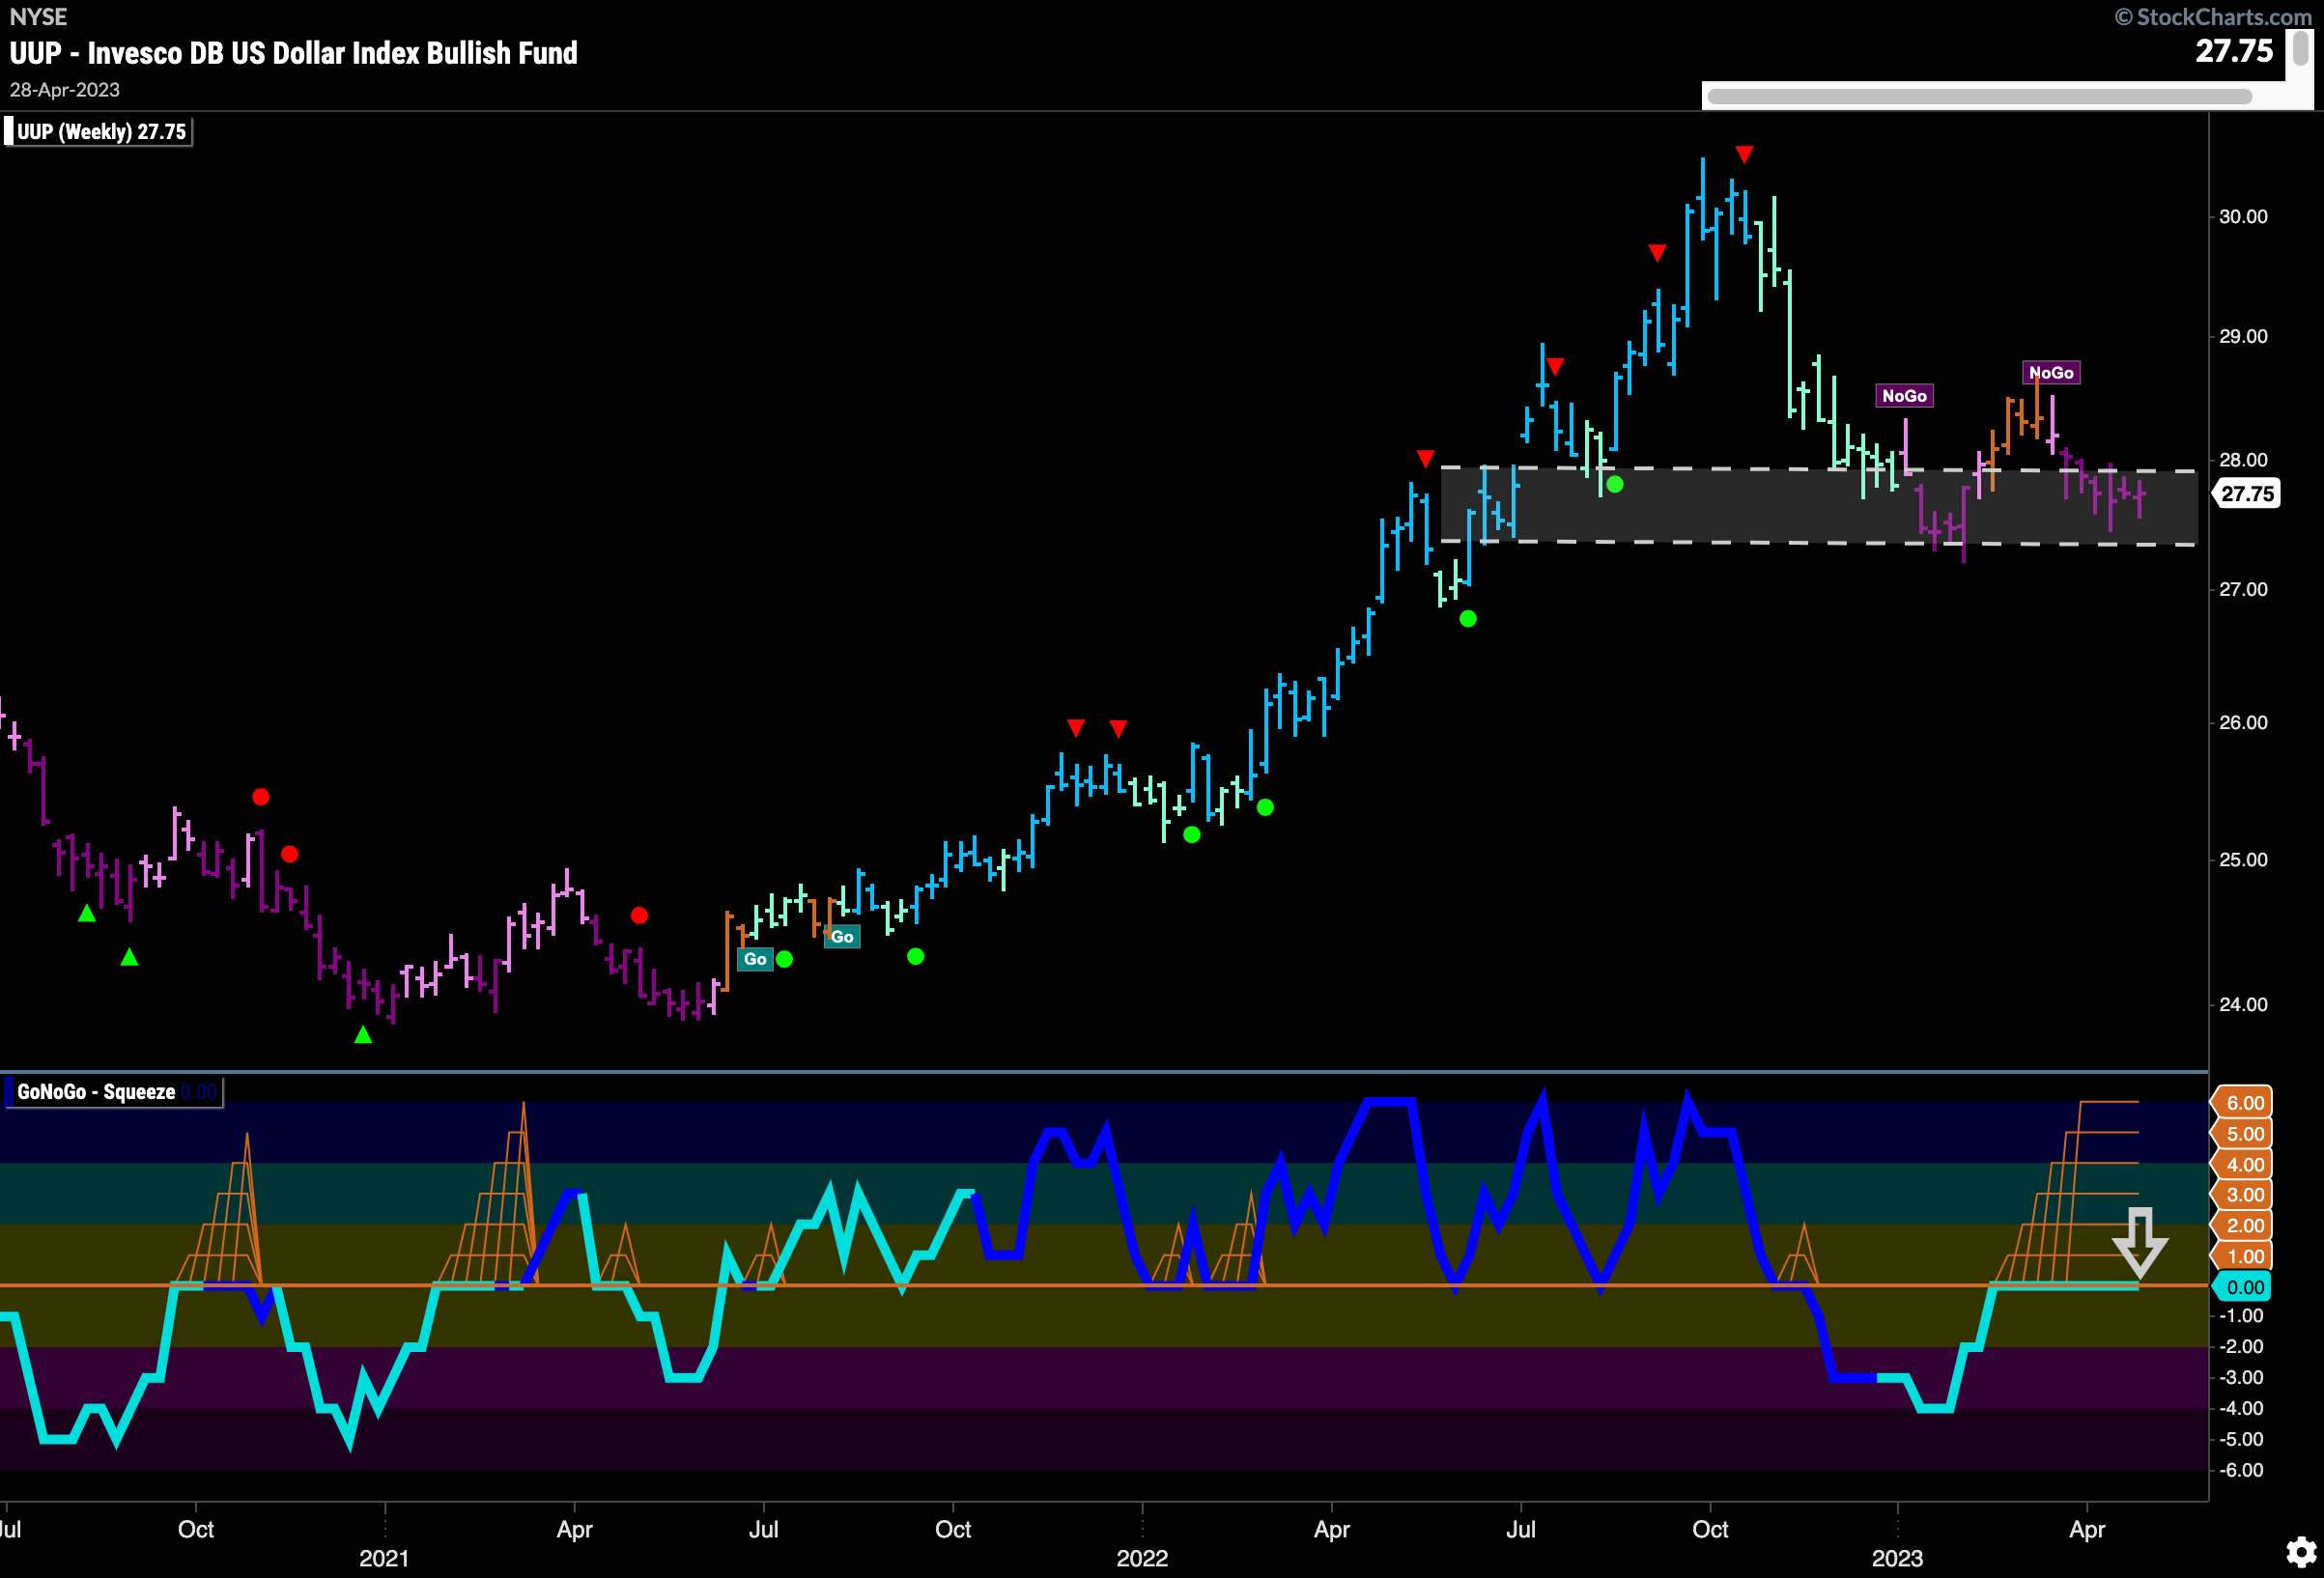Click the green circle below the June 2022 low

[1468, 619]
